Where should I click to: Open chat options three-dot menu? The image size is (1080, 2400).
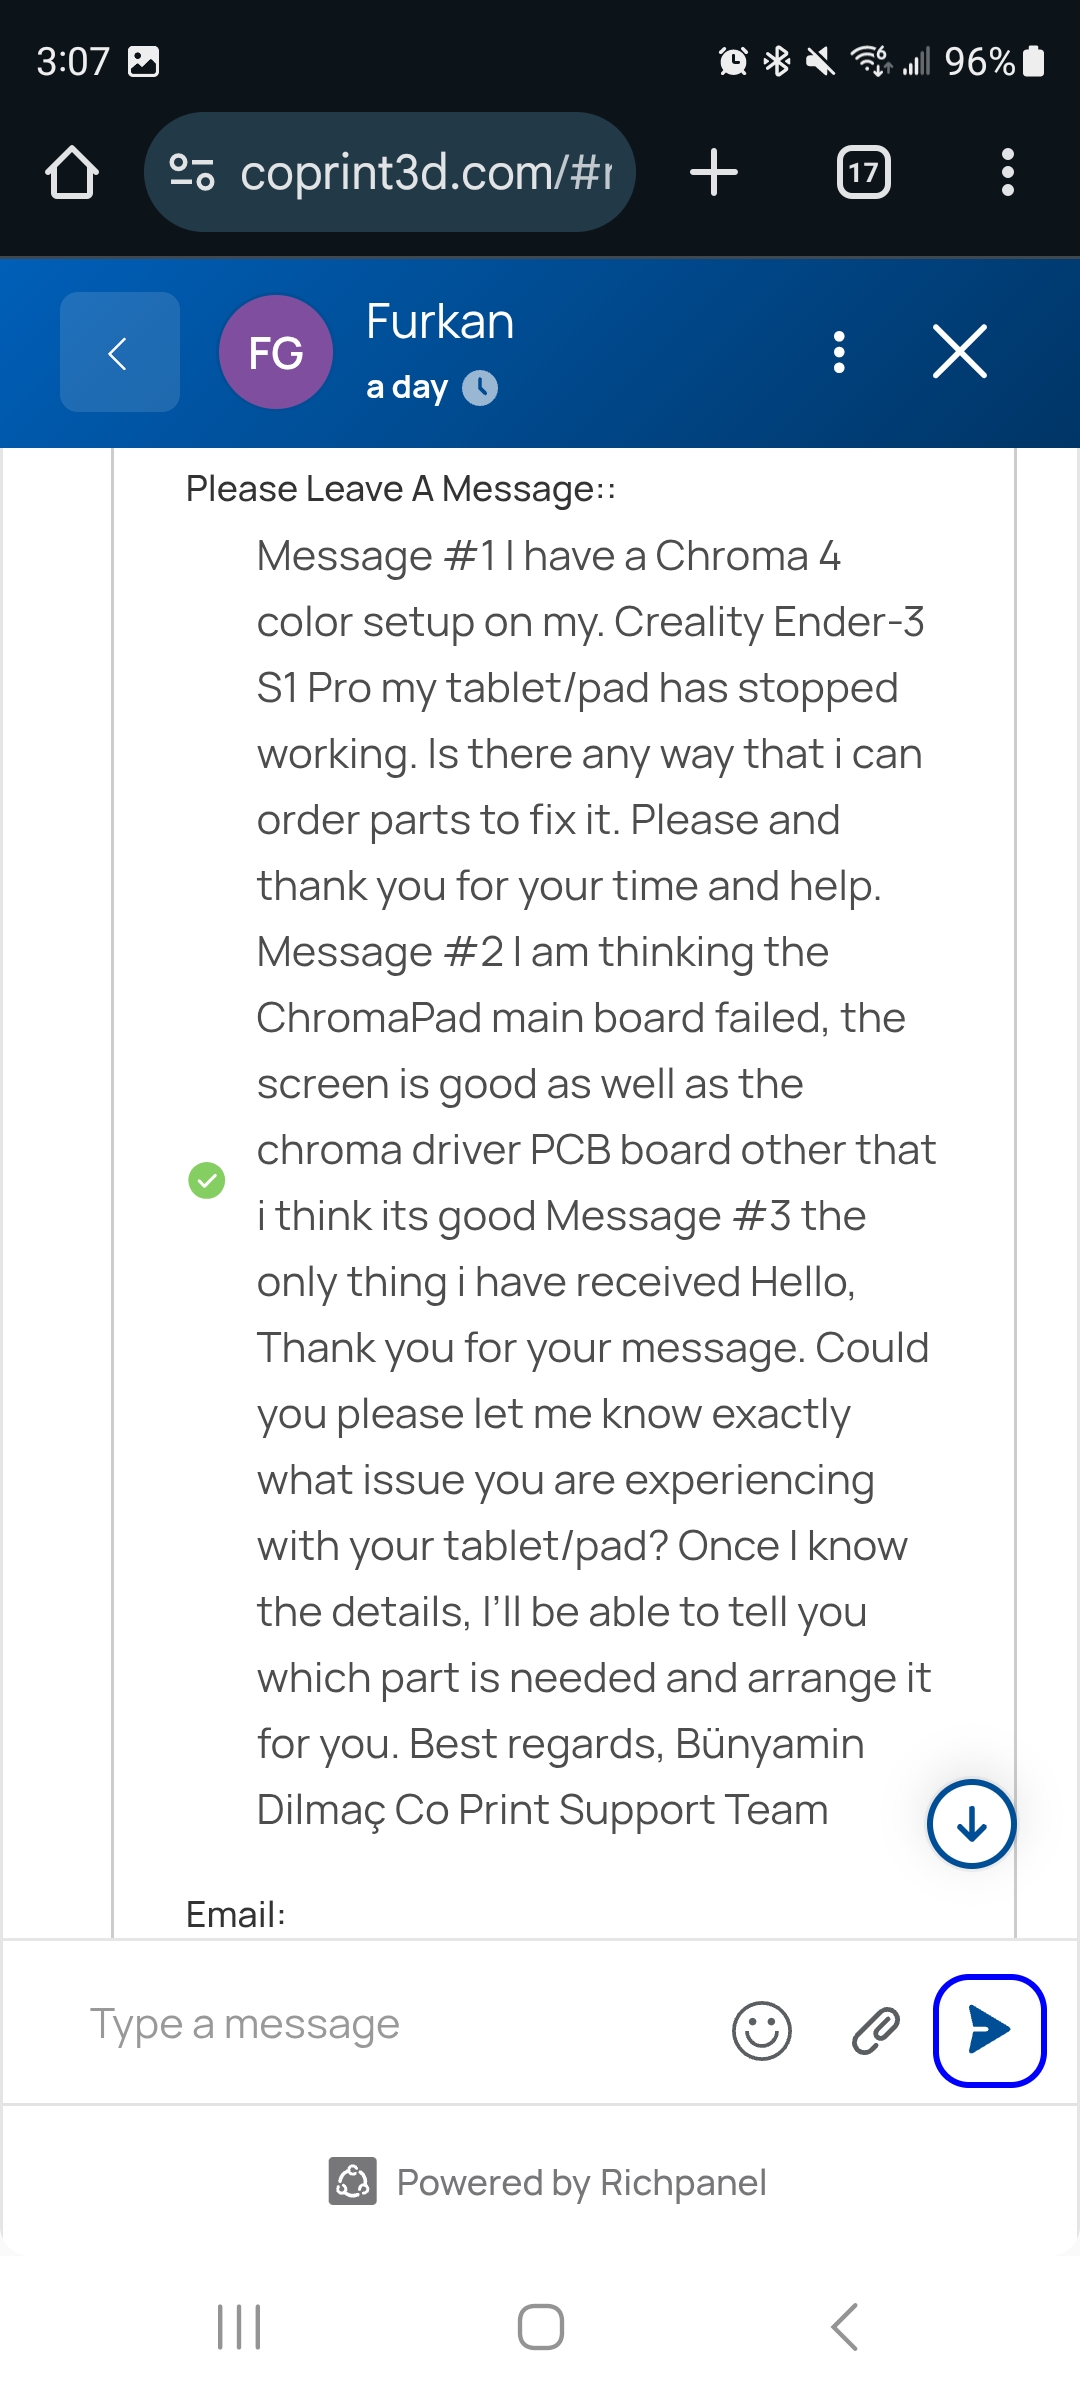click(x=839, y=352)
